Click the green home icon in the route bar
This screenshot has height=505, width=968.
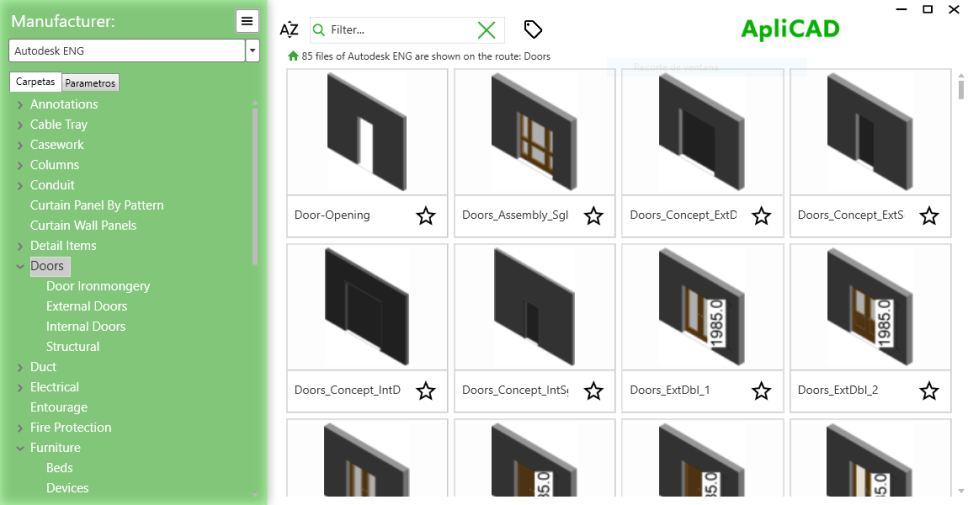(x=293, y=57)
